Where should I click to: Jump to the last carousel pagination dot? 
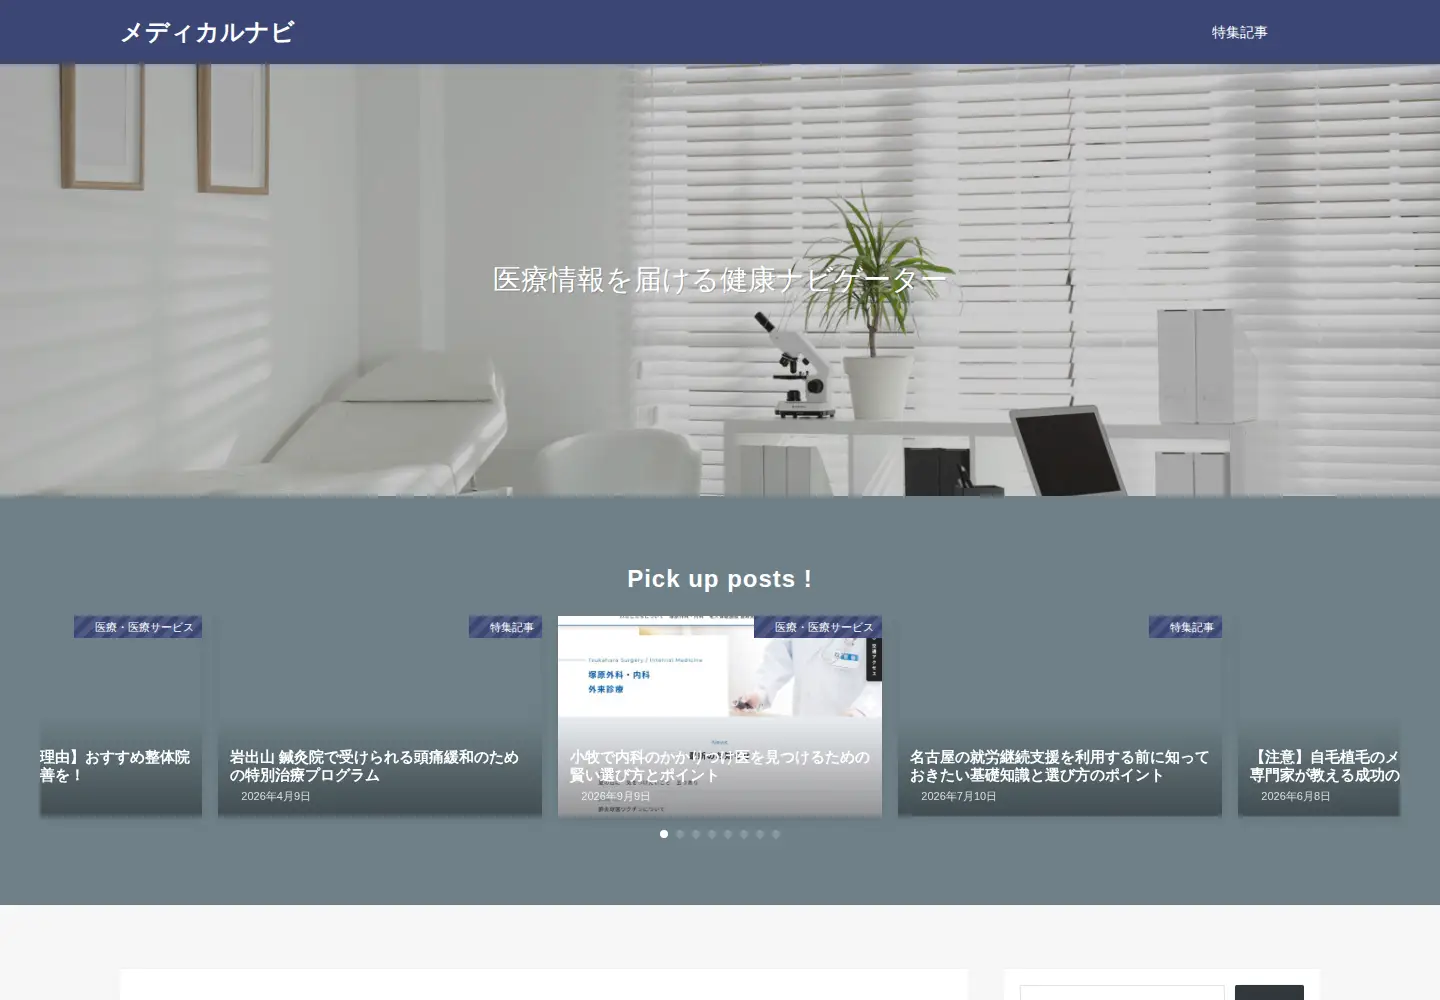776,834
